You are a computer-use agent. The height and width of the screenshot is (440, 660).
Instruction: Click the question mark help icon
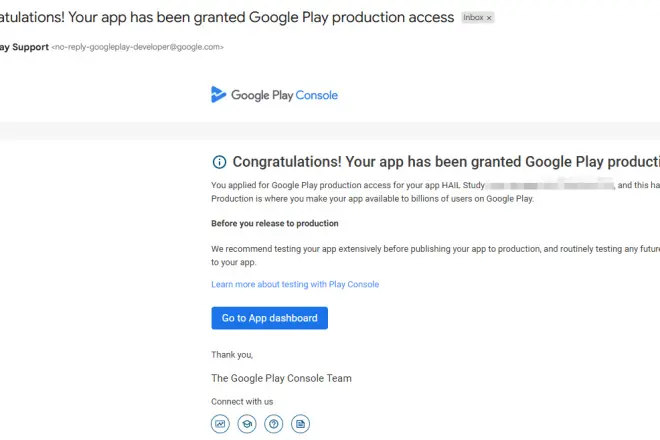click(x=274, y=424)
